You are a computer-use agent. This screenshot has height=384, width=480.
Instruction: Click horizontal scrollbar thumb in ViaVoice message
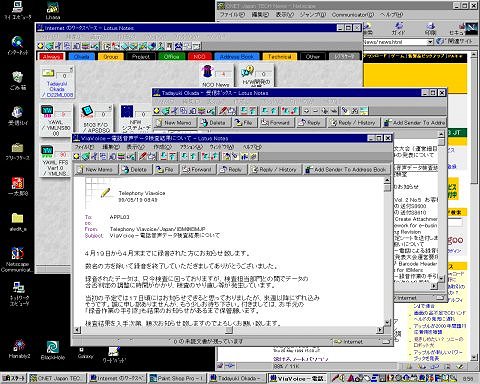229,330
